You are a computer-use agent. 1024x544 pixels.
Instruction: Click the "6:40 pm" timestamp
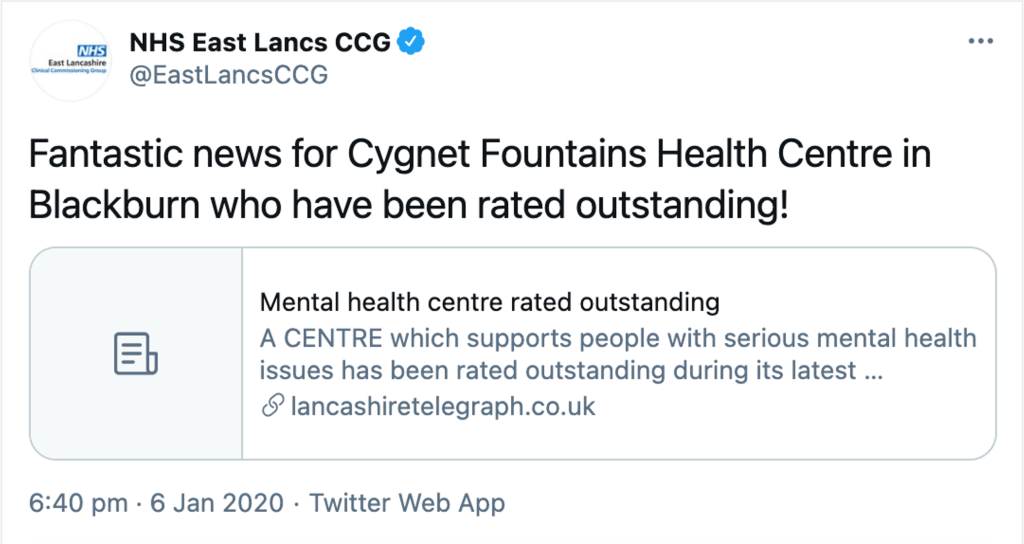(79, 502)
